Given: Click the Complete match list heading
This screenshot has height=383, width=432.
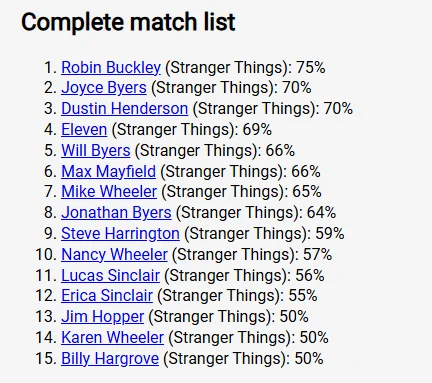Looking at the screenshot, I should point(128,22).
